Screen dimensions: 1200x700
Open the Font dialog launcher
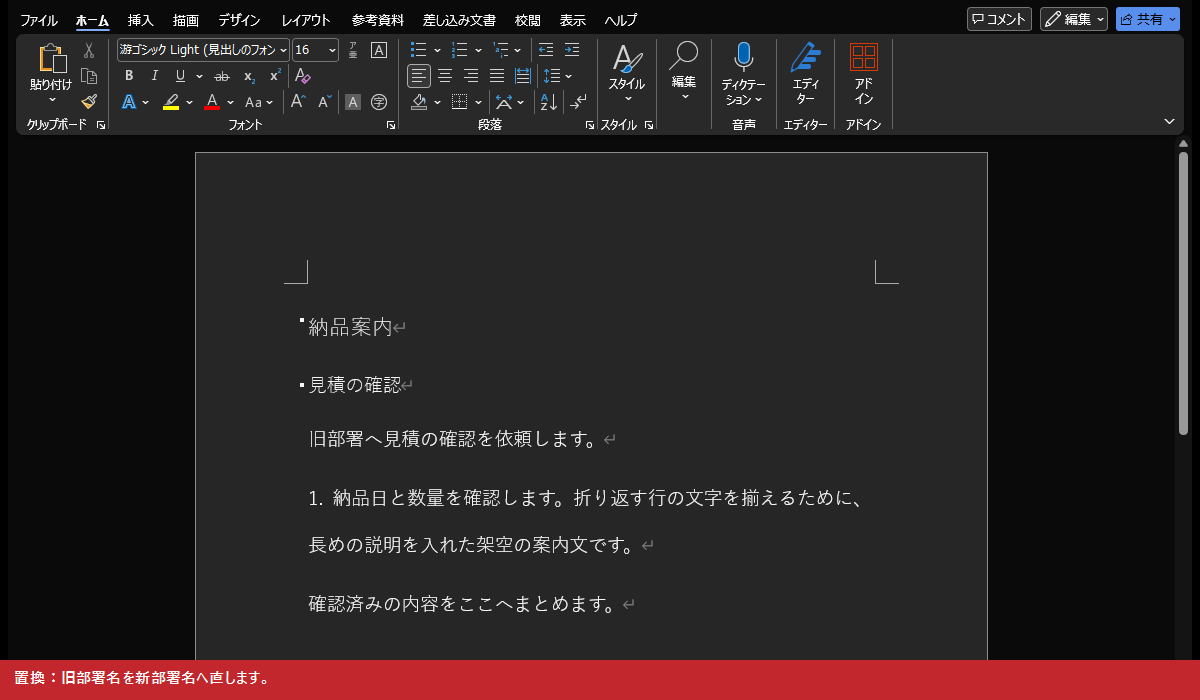point(391,125)
